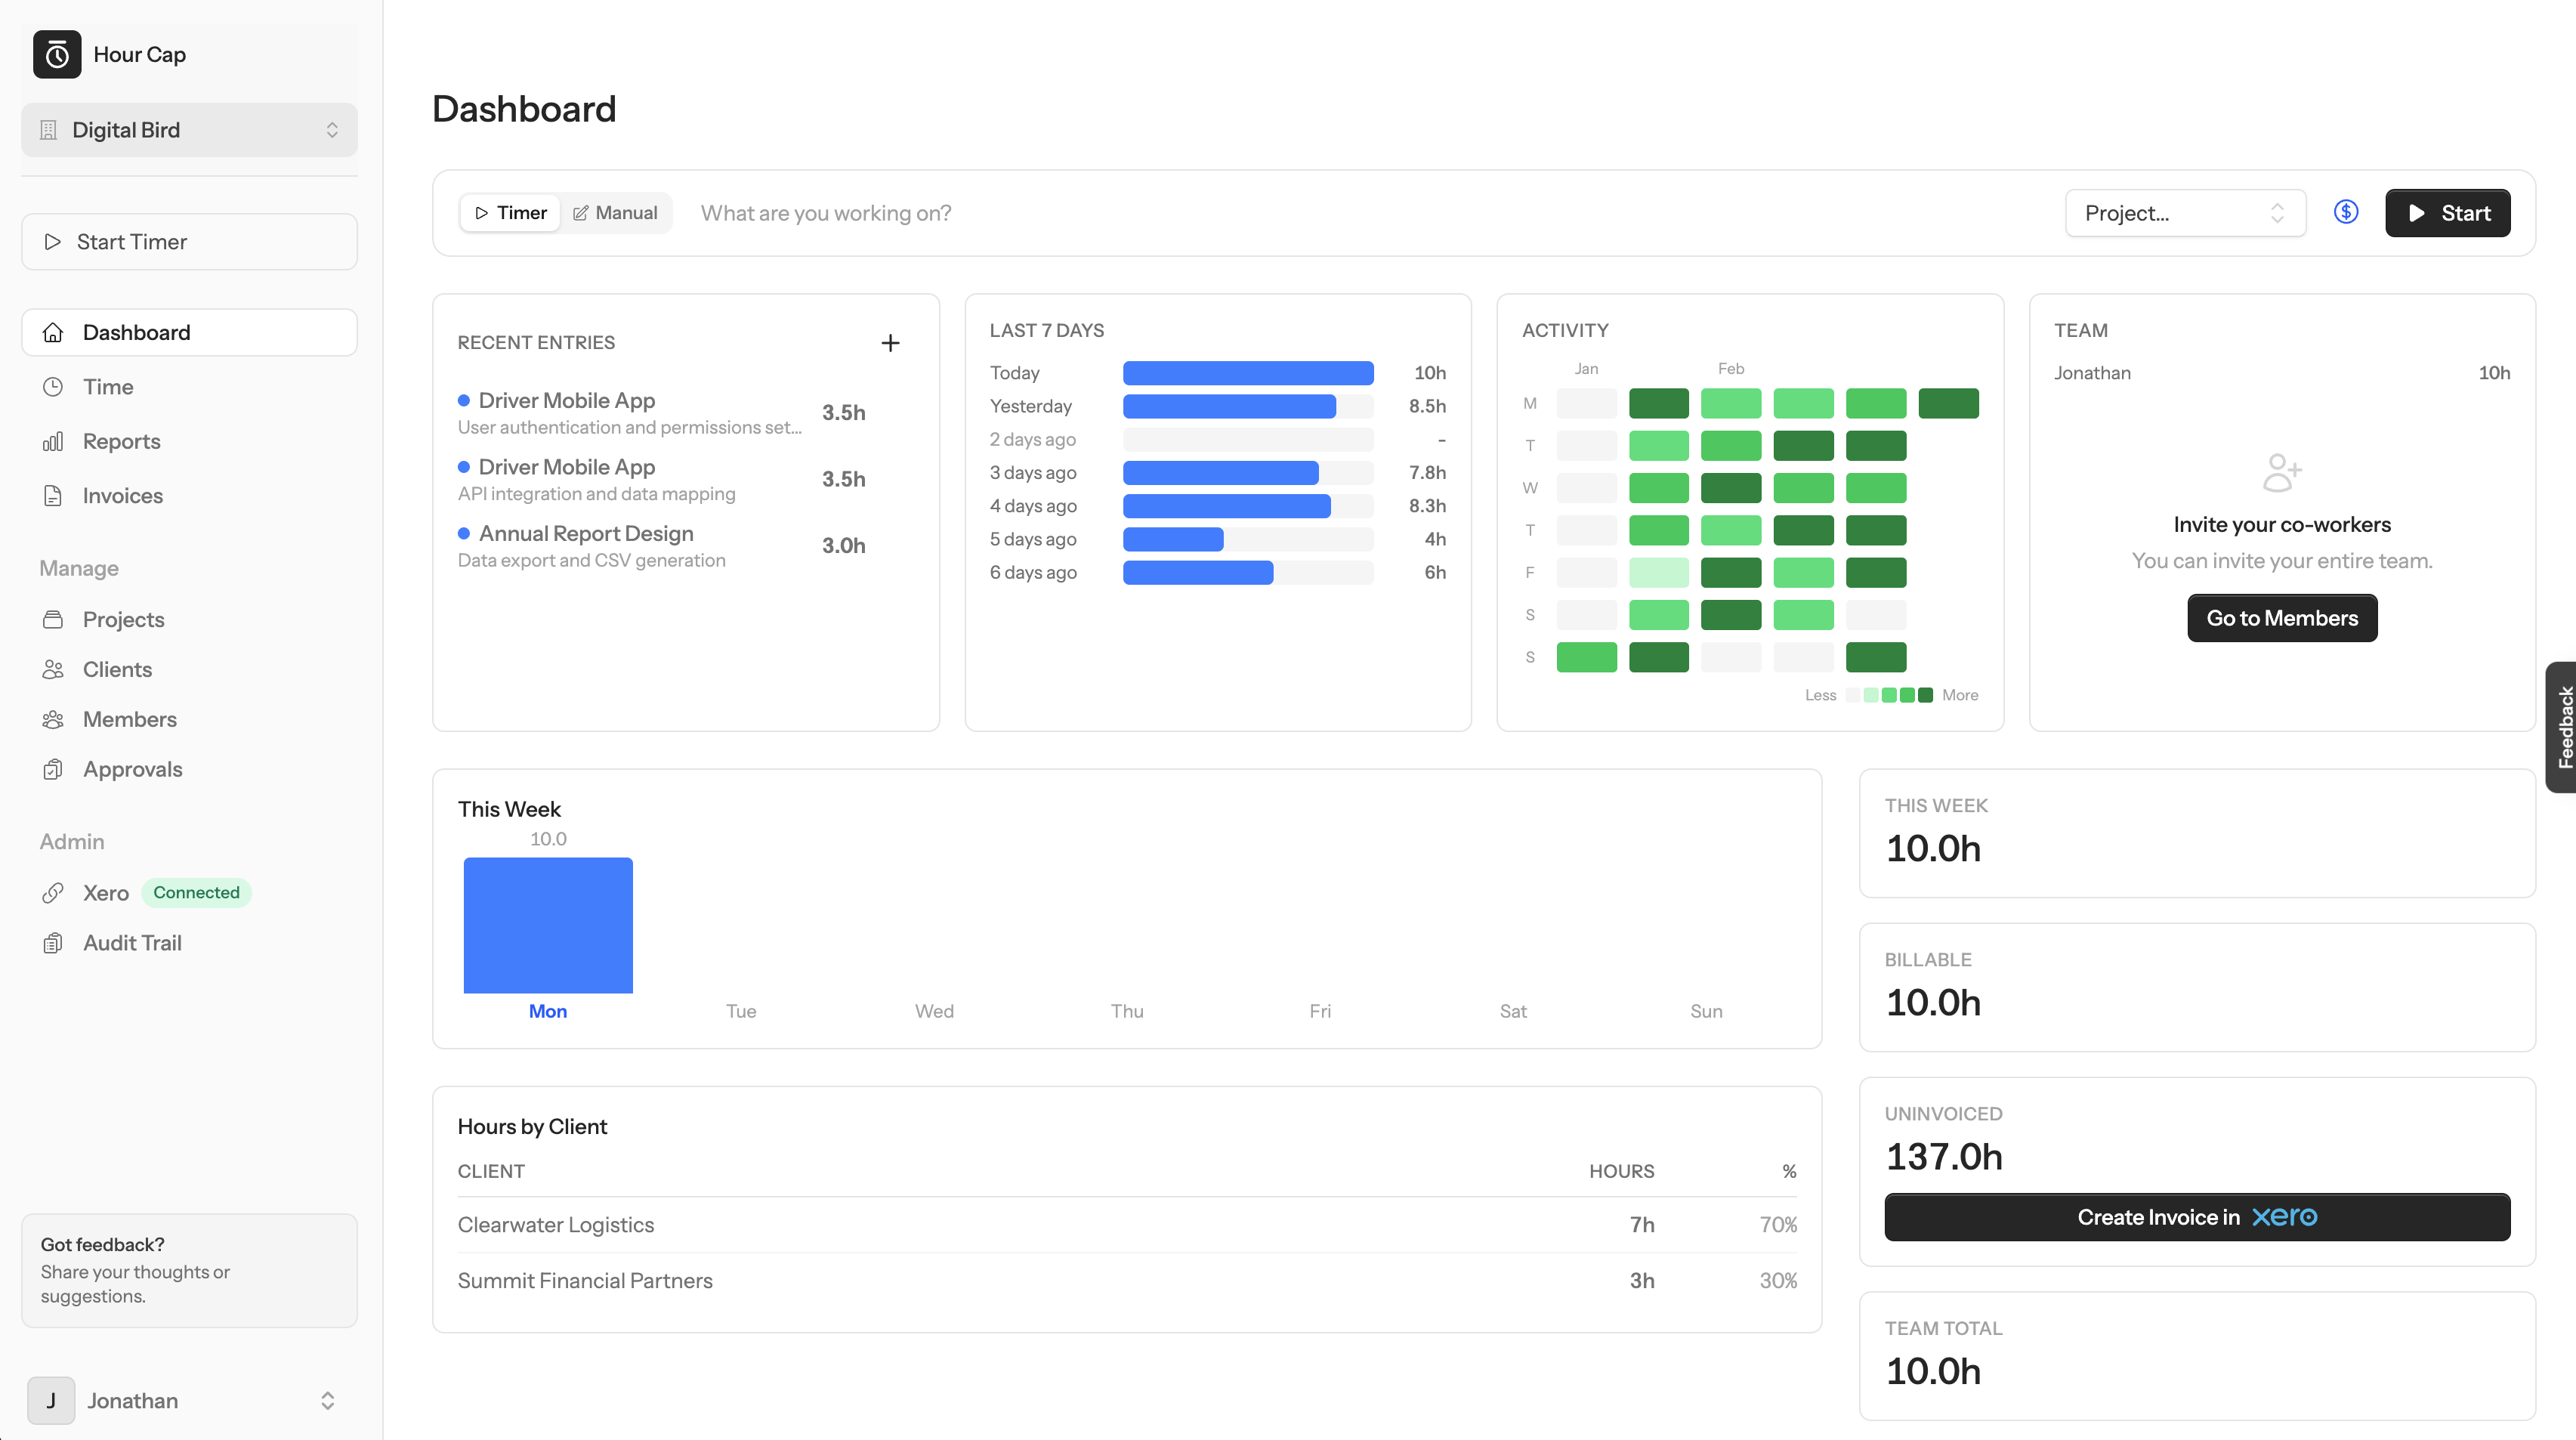Viewport: 2576px width, 1440px height.
Task: Open the Jonathan account menu chevron
Action: pyautogui.click(x=327, y=1400)
